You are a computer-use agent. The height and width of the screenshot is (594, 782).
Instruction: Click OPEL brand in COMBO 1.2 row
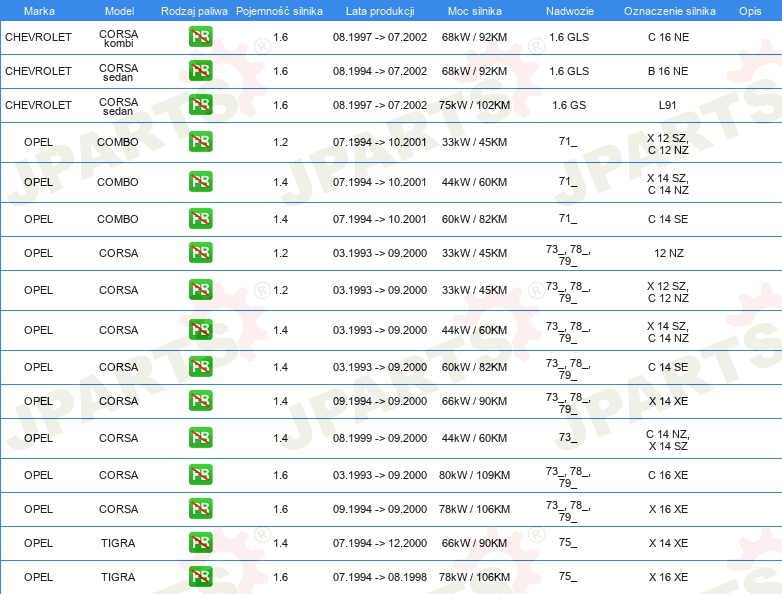point(38,142)
